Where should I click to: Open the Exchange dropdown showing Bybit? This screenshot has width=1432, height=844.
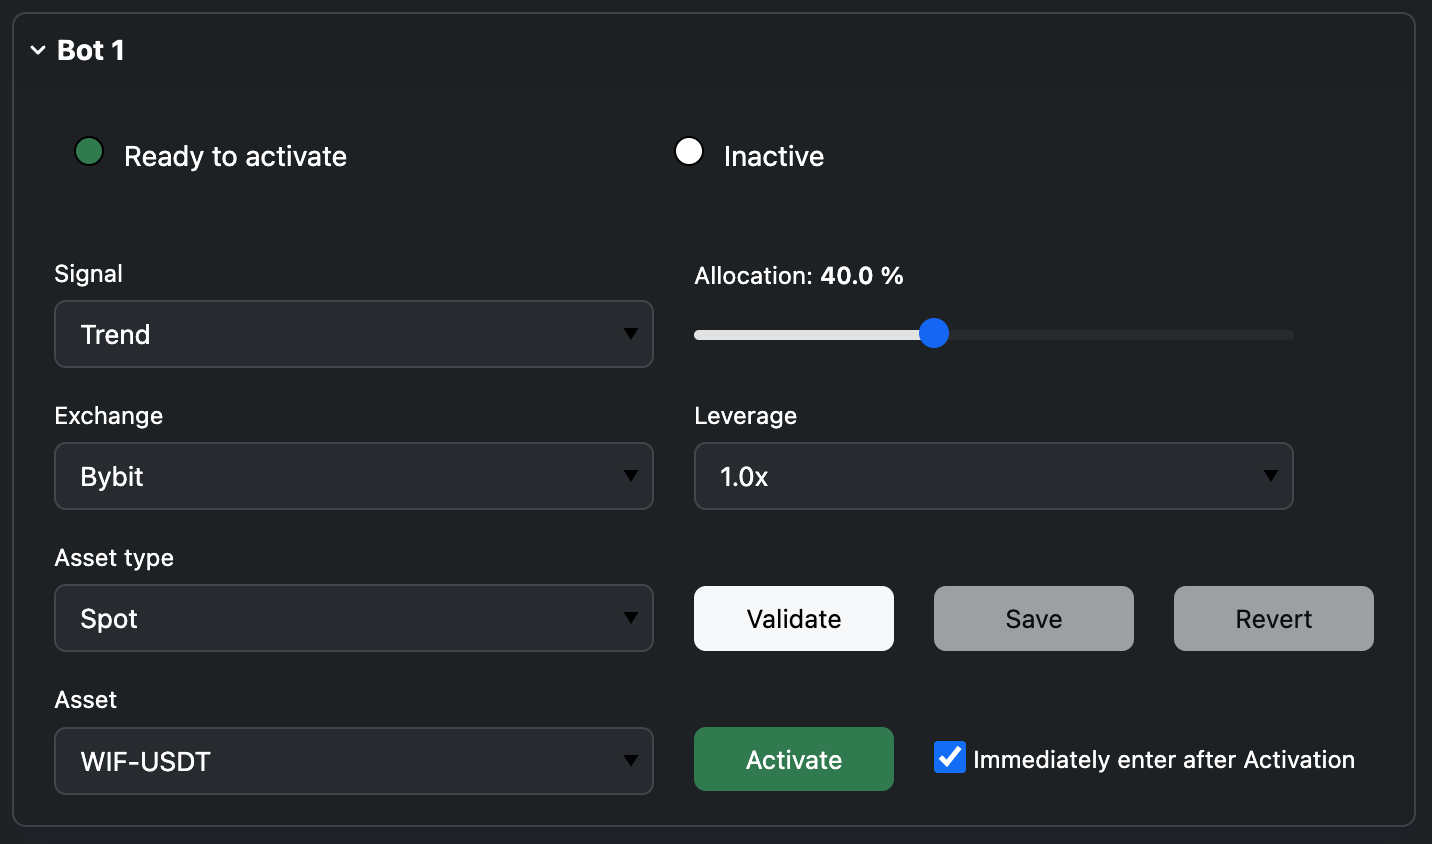pyautogui.click(x=354, y=476)
